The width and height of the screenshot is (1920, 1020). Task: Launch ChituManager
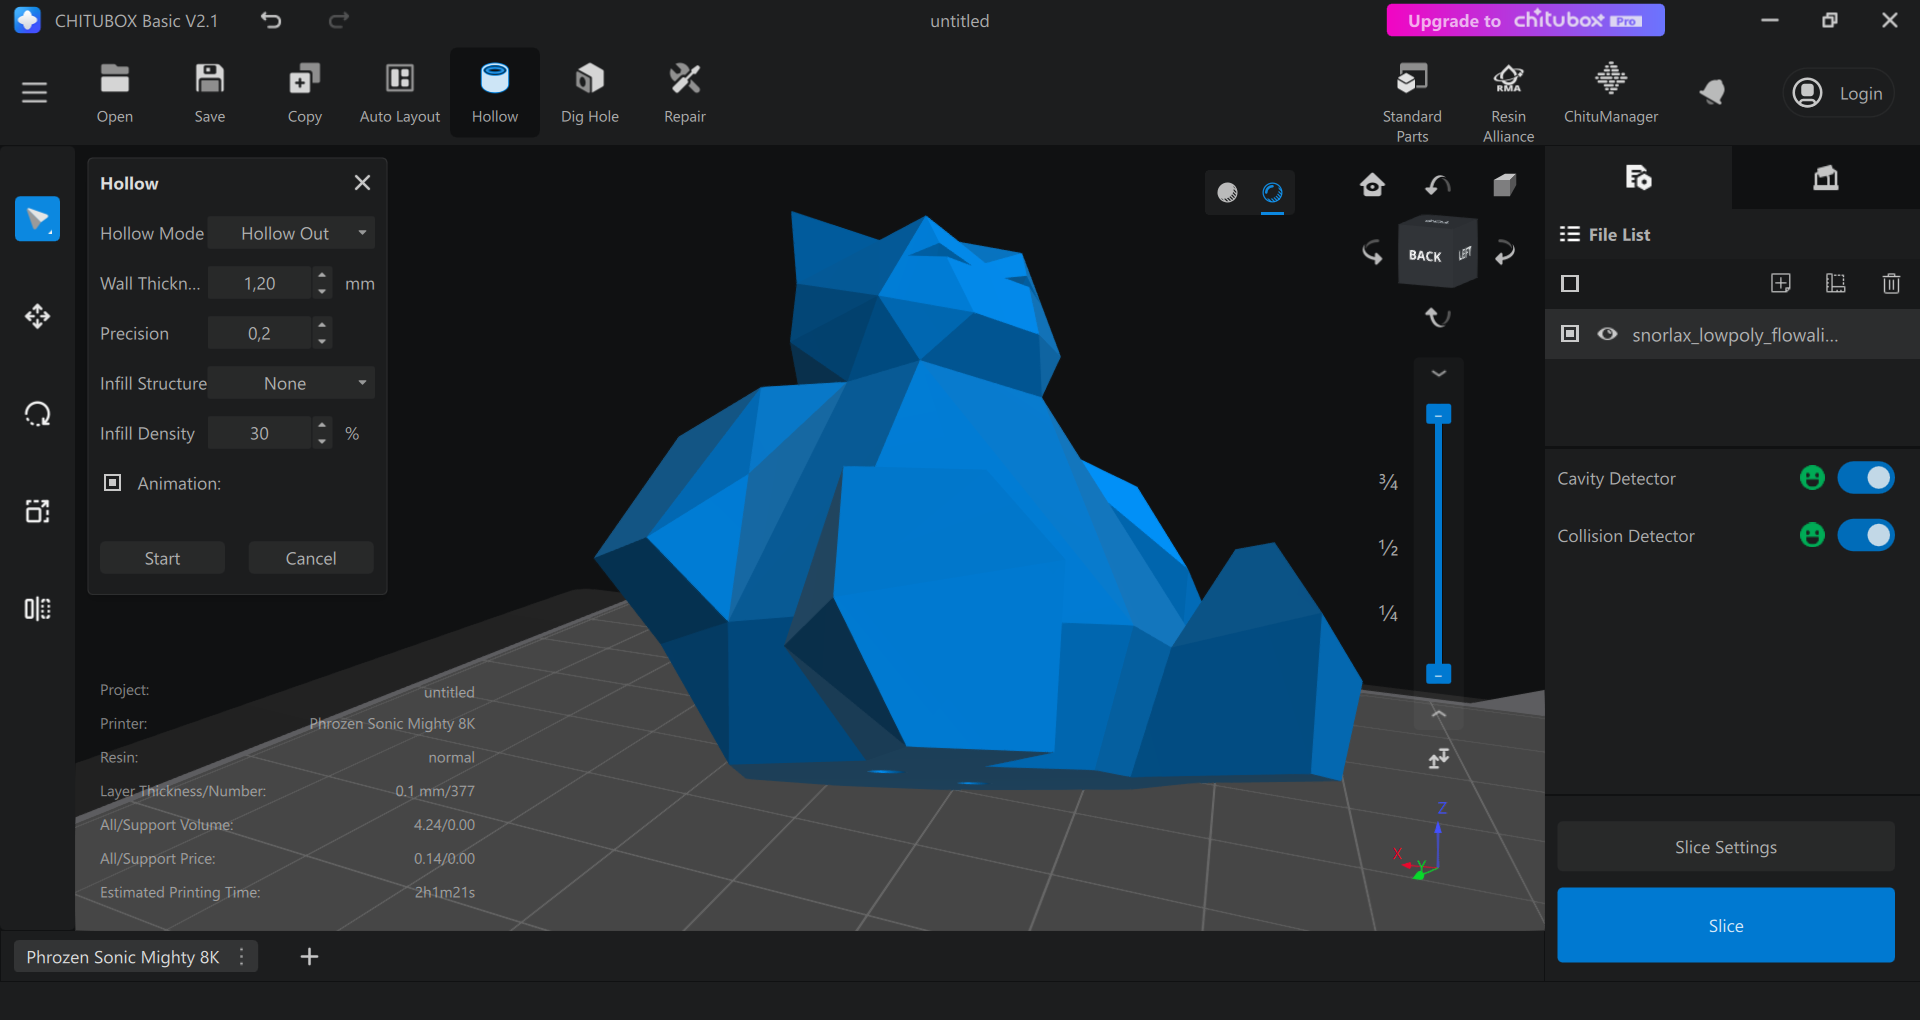click(1611, 93)
